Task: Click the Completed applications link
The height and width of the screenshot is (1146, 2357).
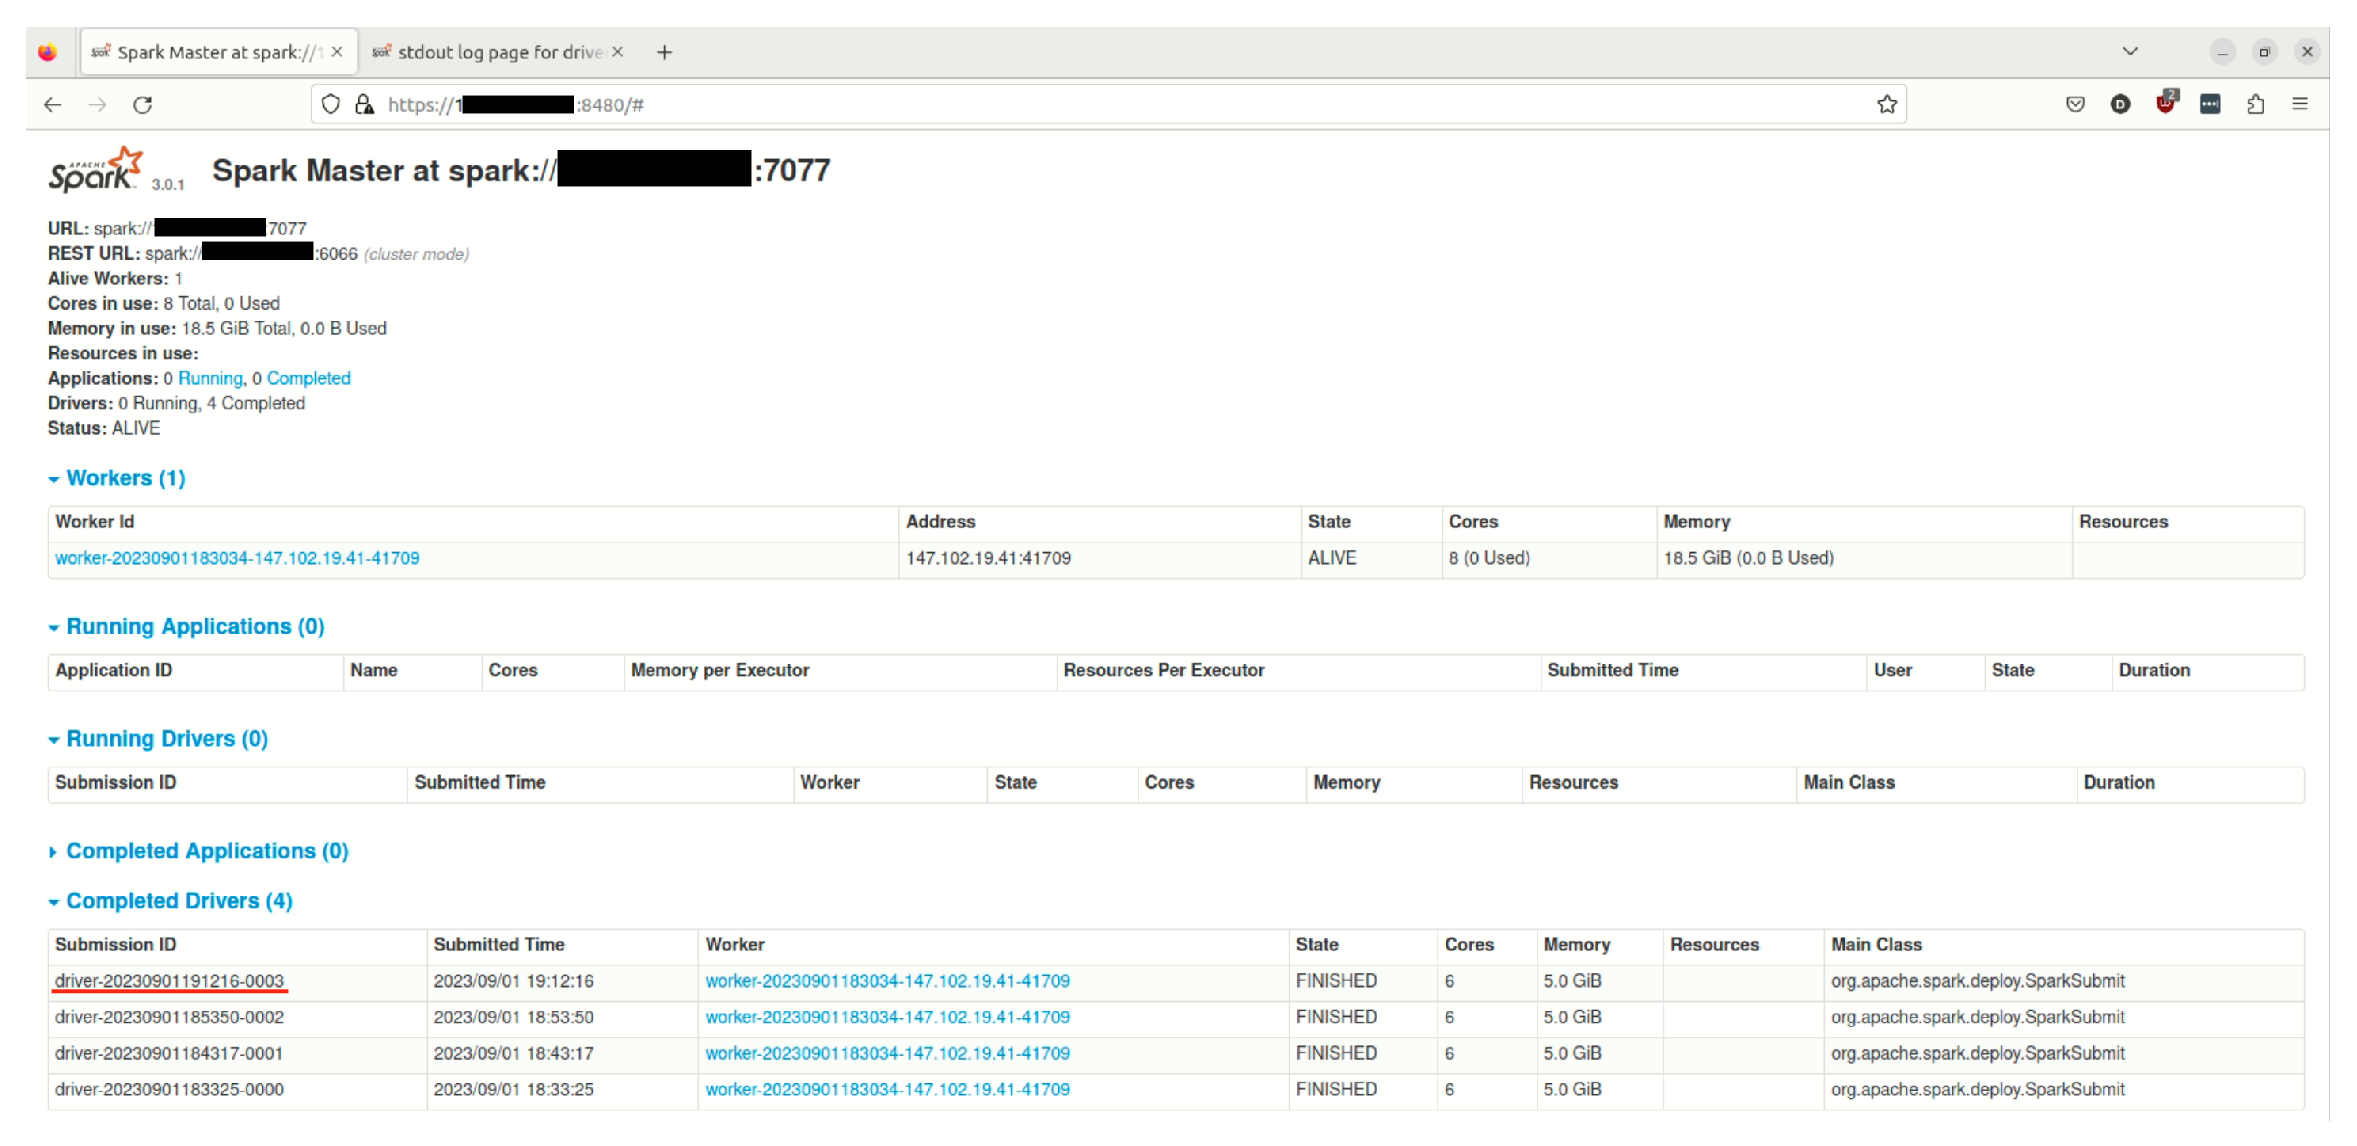Action: [308, 379]
